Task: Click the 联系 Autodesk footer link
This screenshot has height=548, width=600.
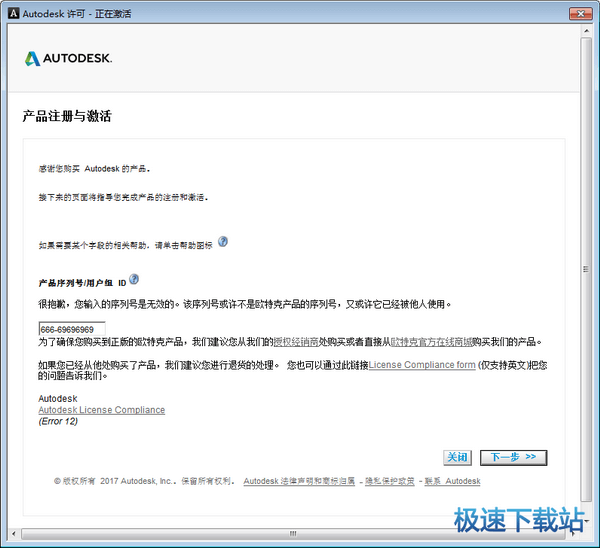Action: (452, 481)
